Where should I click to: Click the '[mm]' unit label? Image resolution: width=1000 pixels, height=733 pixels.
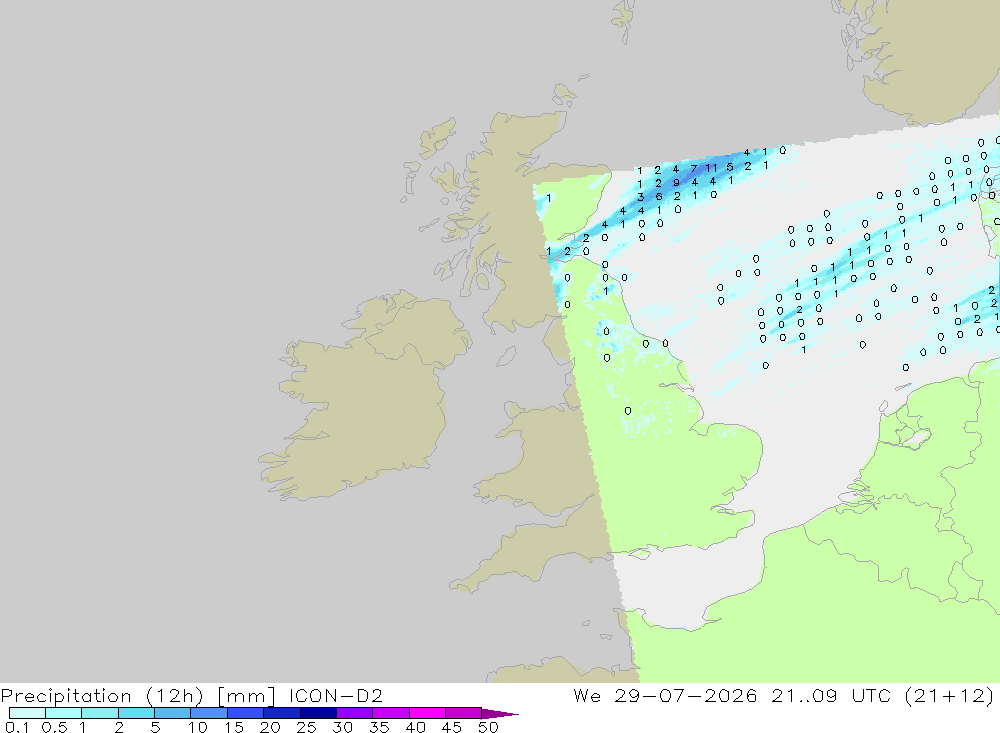click(246, 696)
